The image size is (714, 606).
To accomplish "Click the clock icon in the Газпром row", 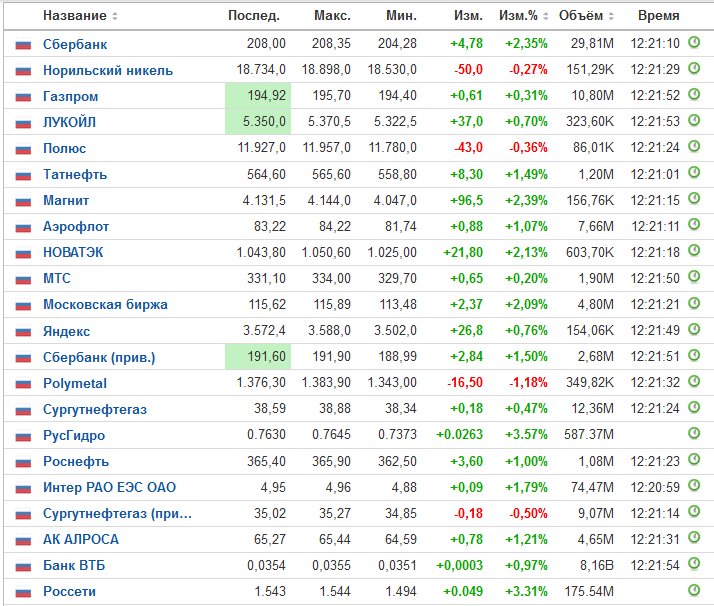I will (x=694, y=94).
